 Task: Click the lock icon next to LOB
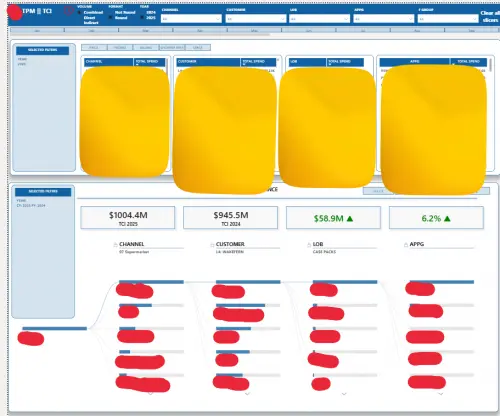tap(309, 245)
